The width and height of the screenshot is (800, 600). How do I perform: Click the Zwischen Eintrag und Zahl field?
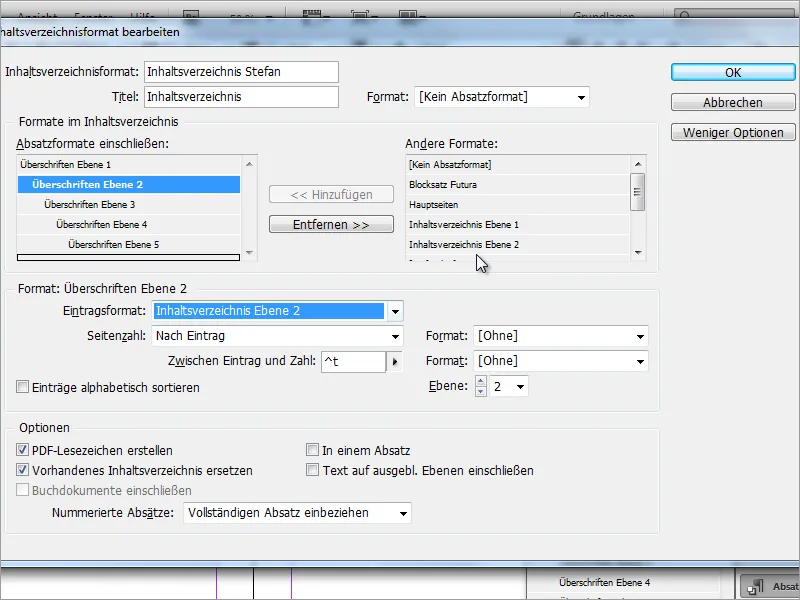pos(353,362)
